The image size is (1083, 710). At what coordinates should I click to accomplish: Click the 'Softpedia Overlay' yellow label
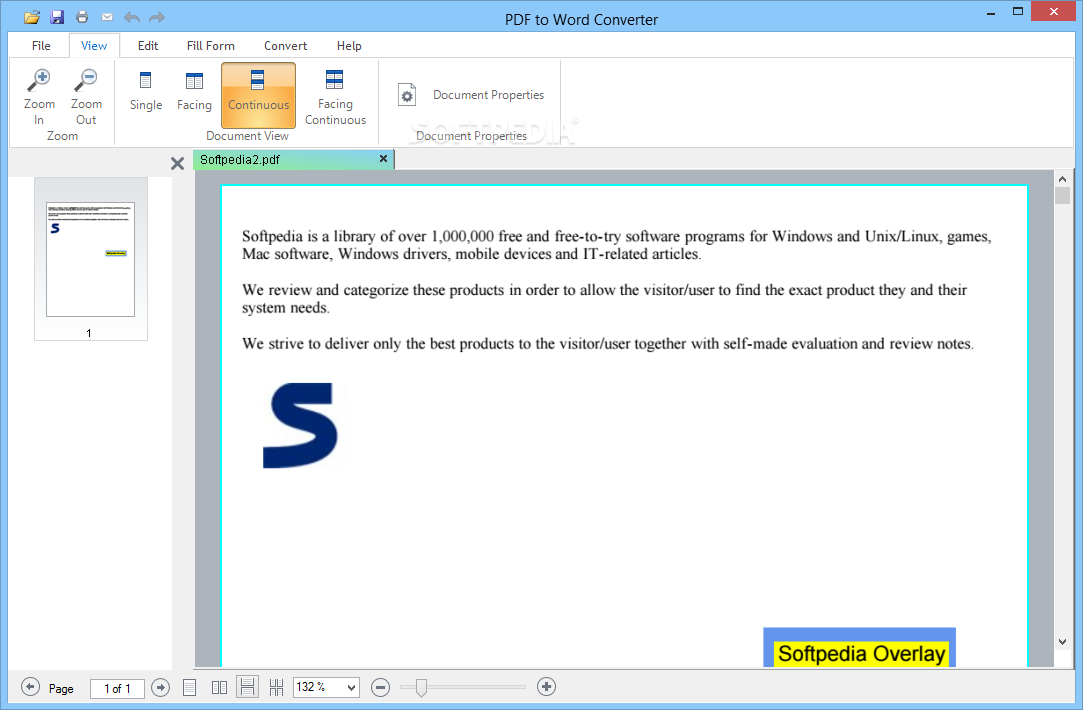[x=861, y=653]
